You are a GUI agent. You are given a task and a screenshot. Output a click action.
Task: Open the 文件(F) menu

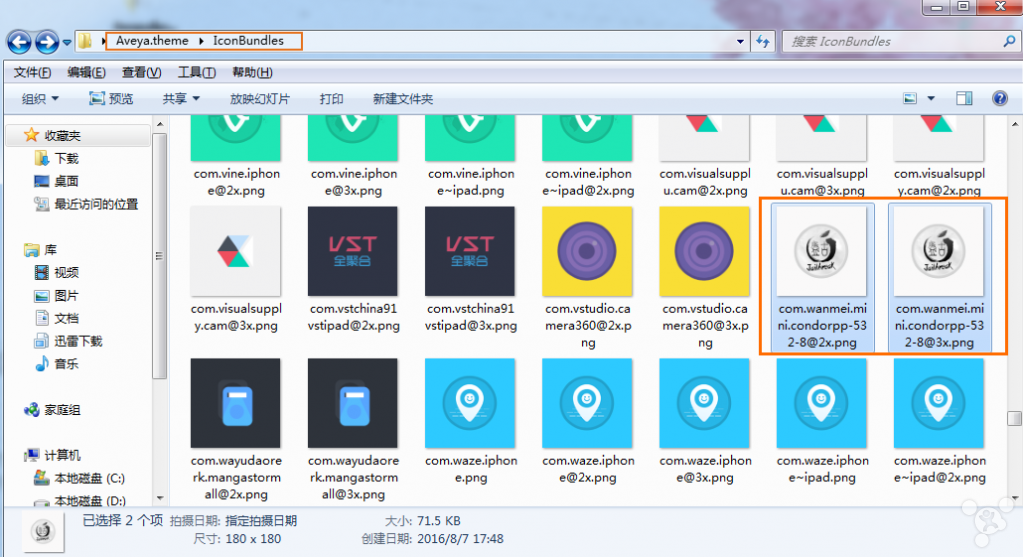32,72
